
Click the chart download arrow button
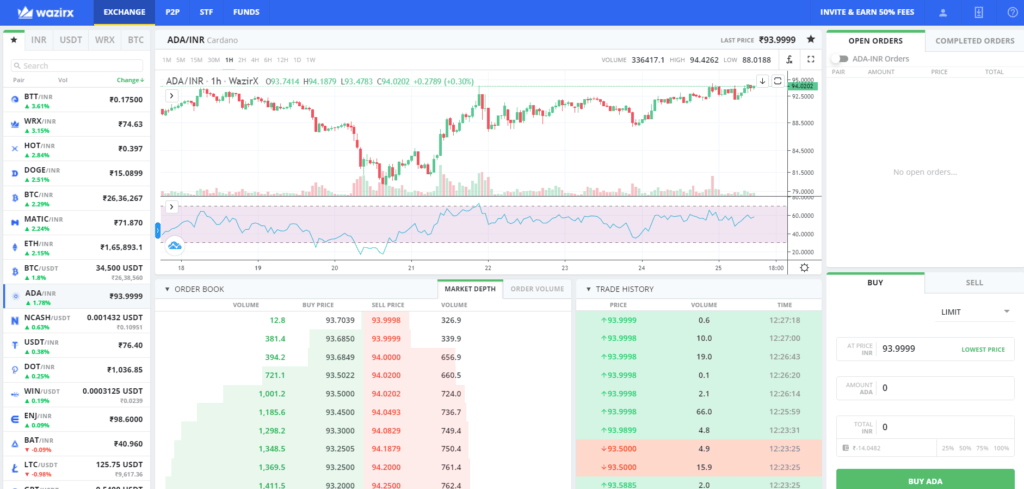(762, 81)
